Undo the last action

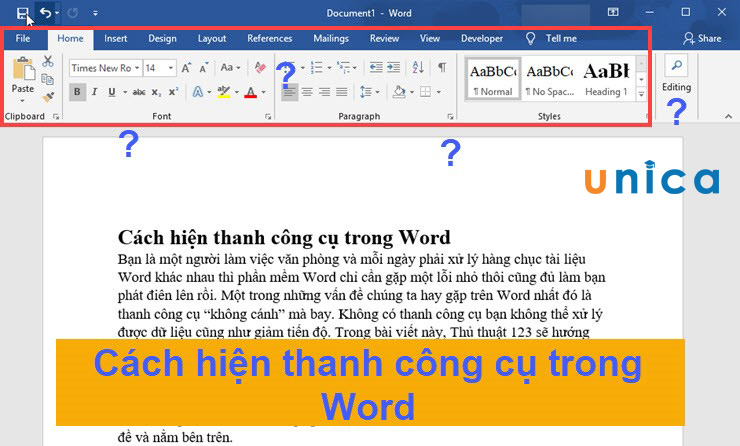pos(45,12)
